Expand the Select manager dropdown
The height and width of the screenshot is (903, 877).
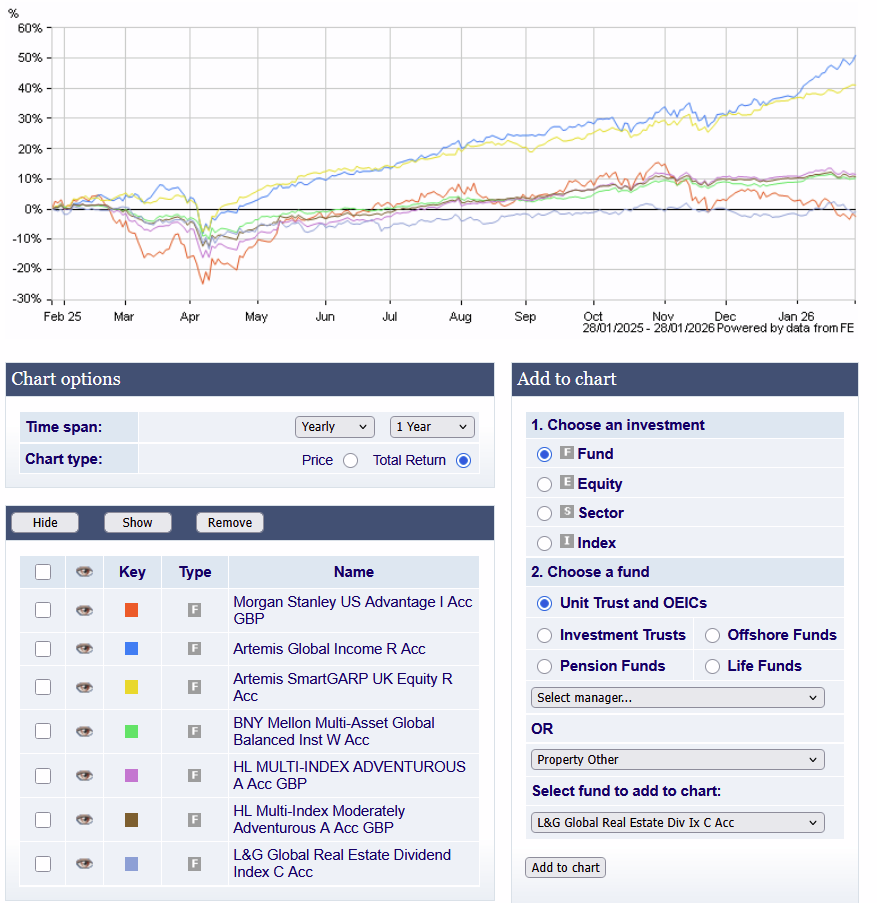677,697
